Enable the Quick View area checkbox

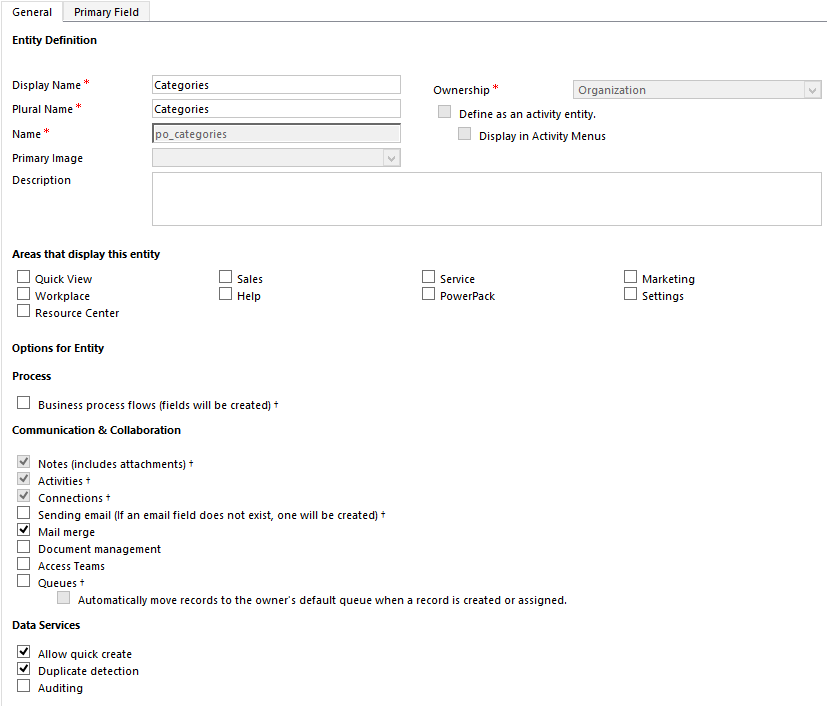[24, 278]
